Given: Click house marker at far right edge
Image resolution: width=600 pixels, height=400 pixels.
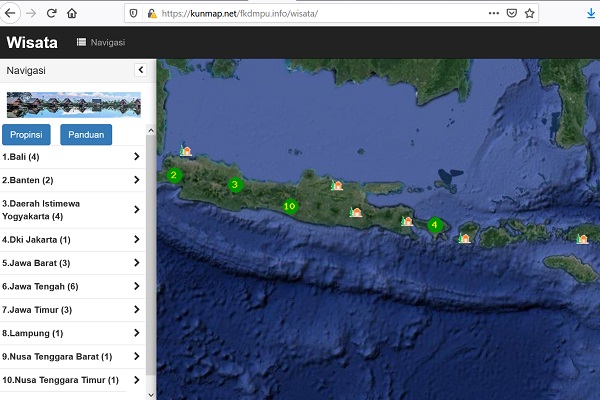Looking at the screenshot, I should (582, 239).
